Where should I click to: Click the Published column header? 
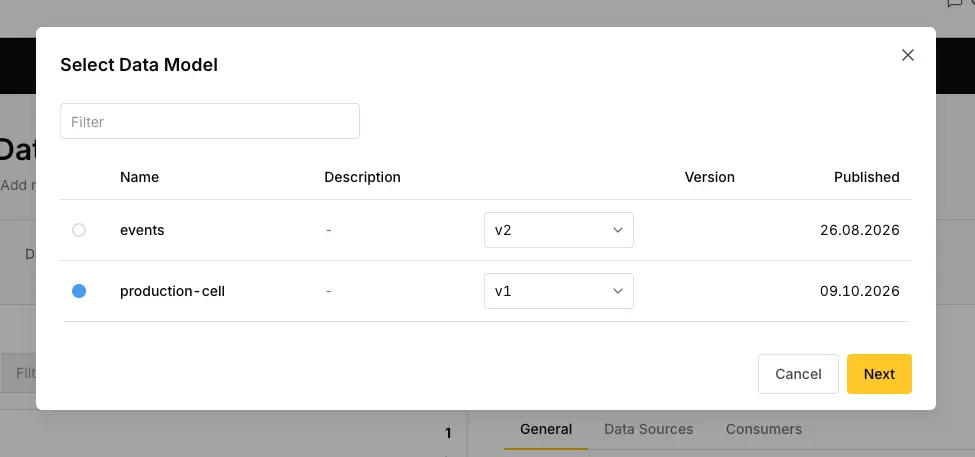[x=867, y=177]
